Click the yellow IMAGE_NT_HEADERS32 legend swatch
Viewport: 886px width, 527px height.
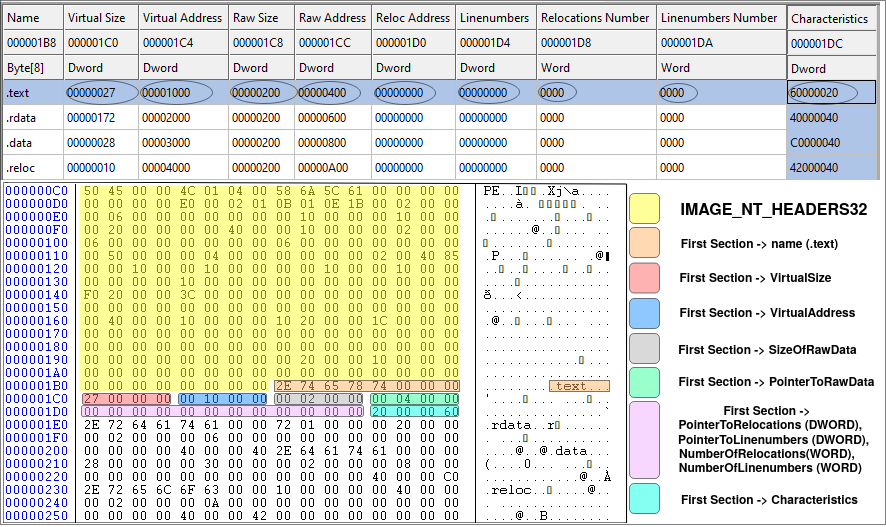[644, 209]
